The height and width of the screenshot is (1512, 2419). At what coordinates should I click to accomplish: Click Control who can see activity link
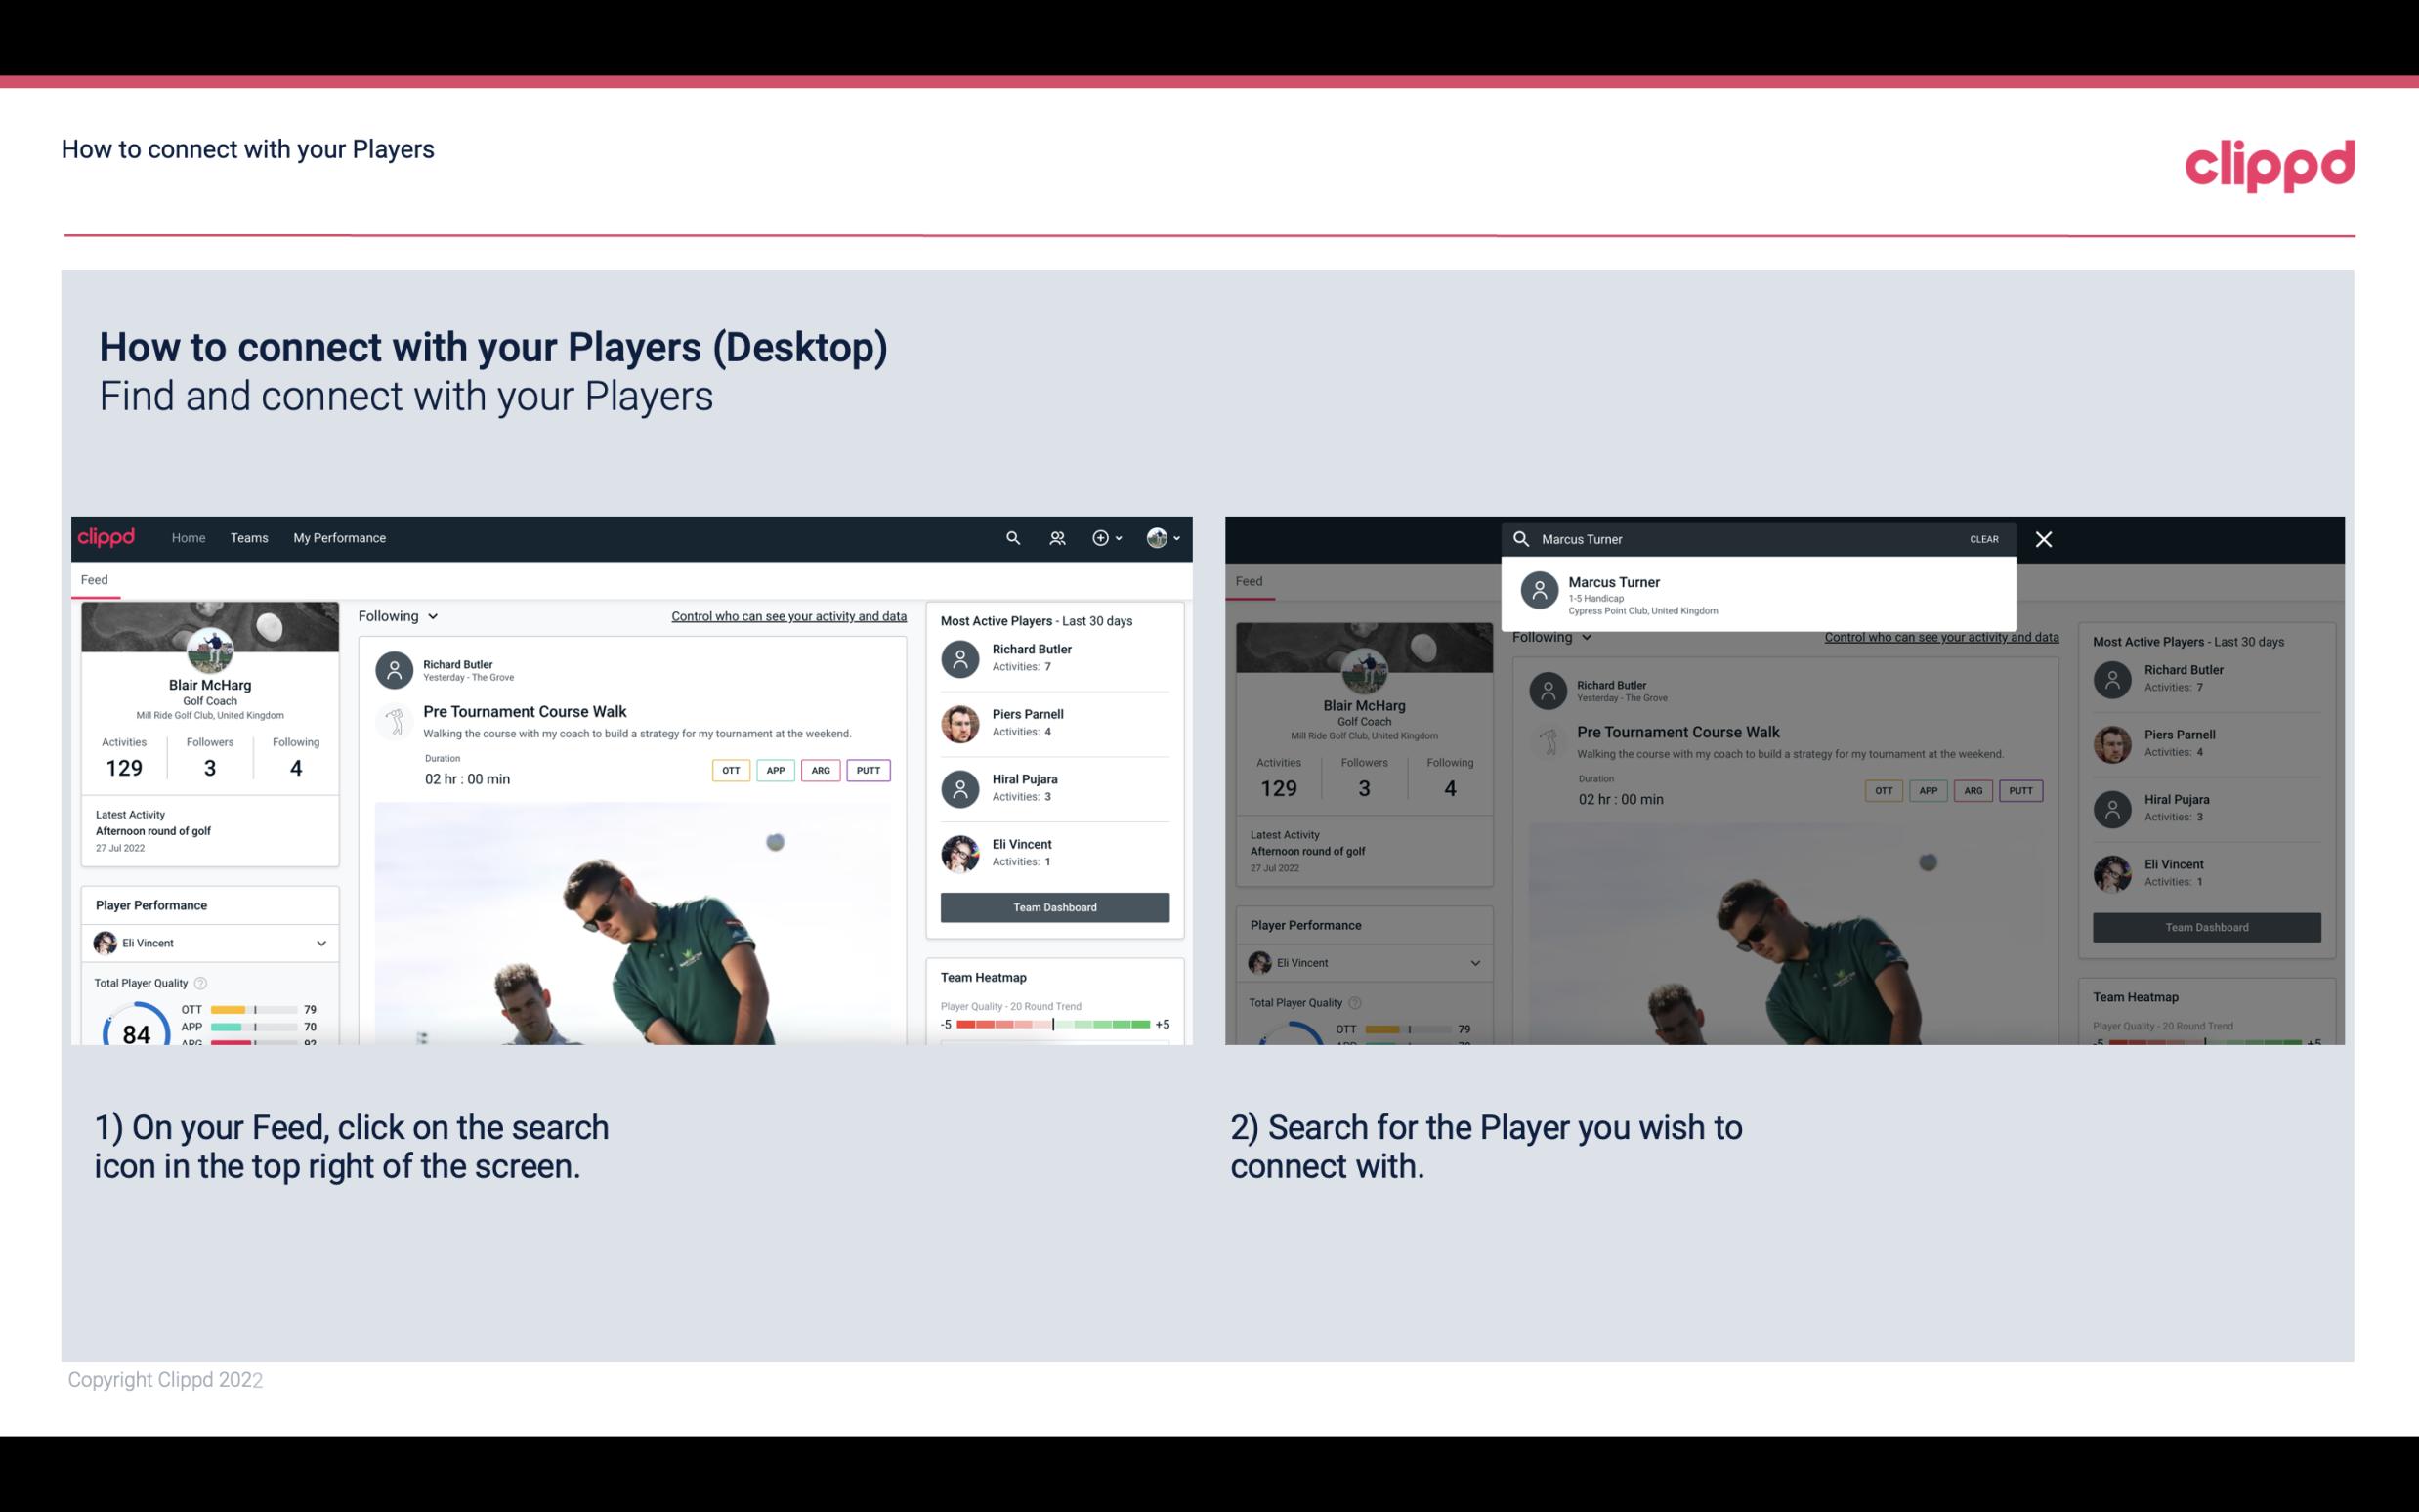(x=789, y=616)
